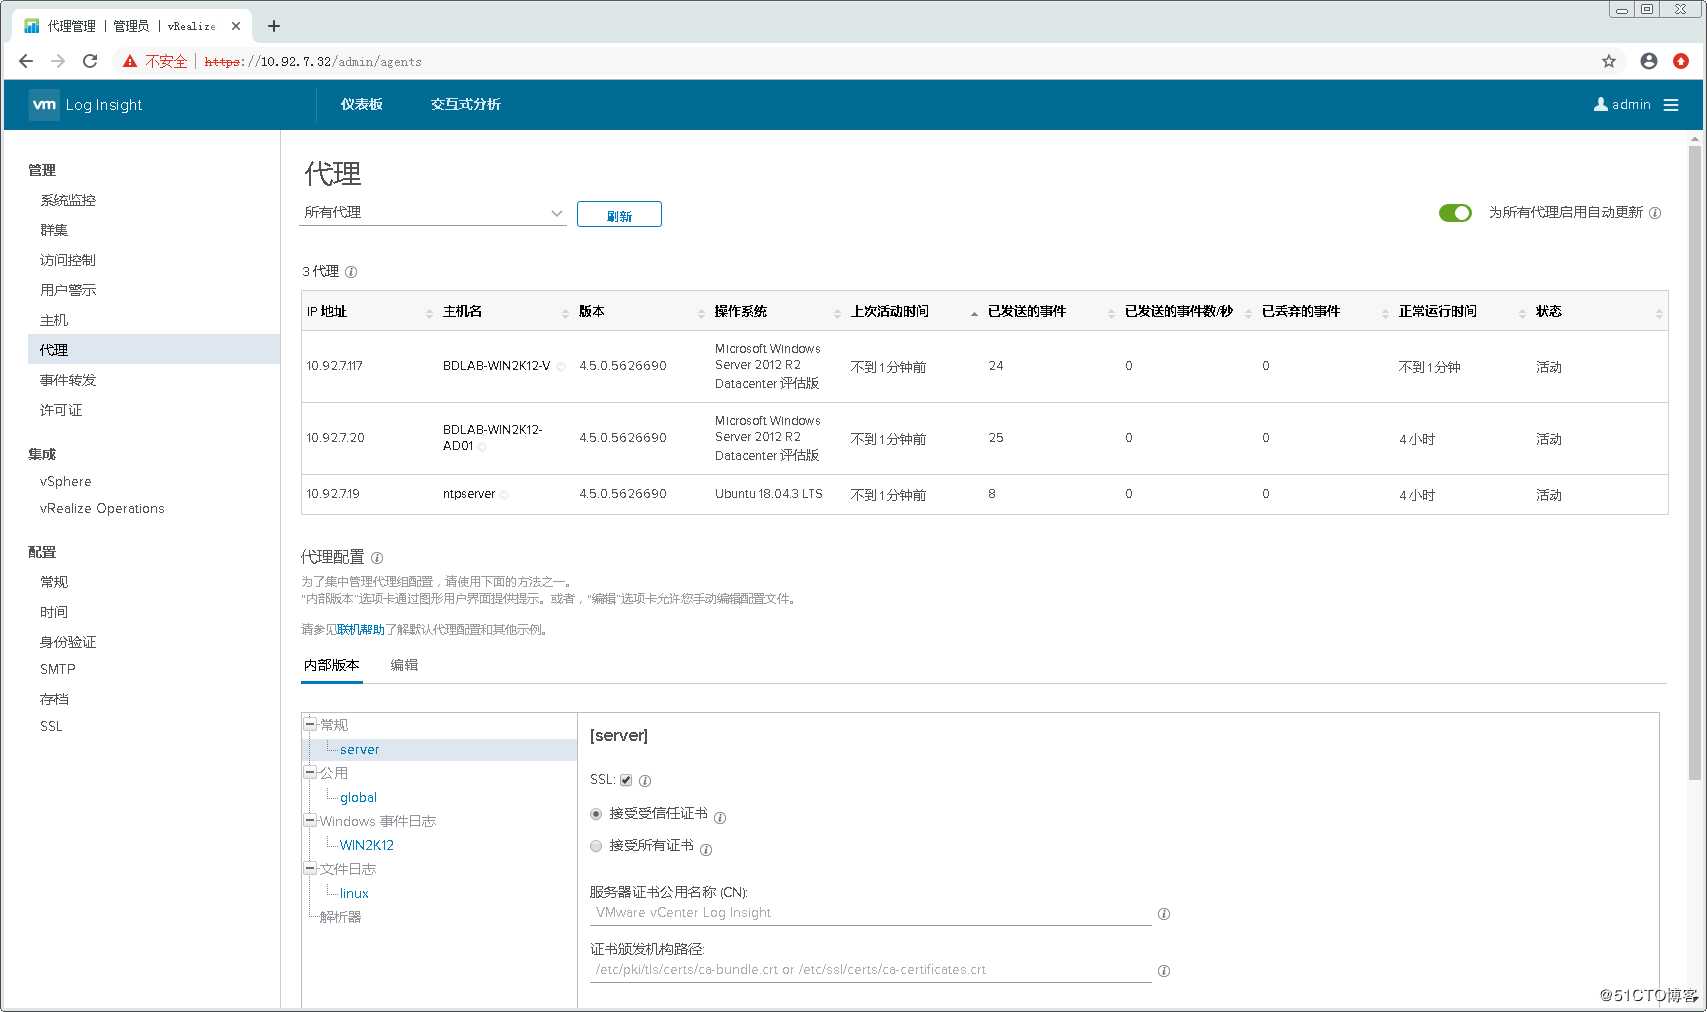Toggle auto-update for all agents switch
Image resolution: width=1707 pixels, height=1012 pixels.
1455,213
